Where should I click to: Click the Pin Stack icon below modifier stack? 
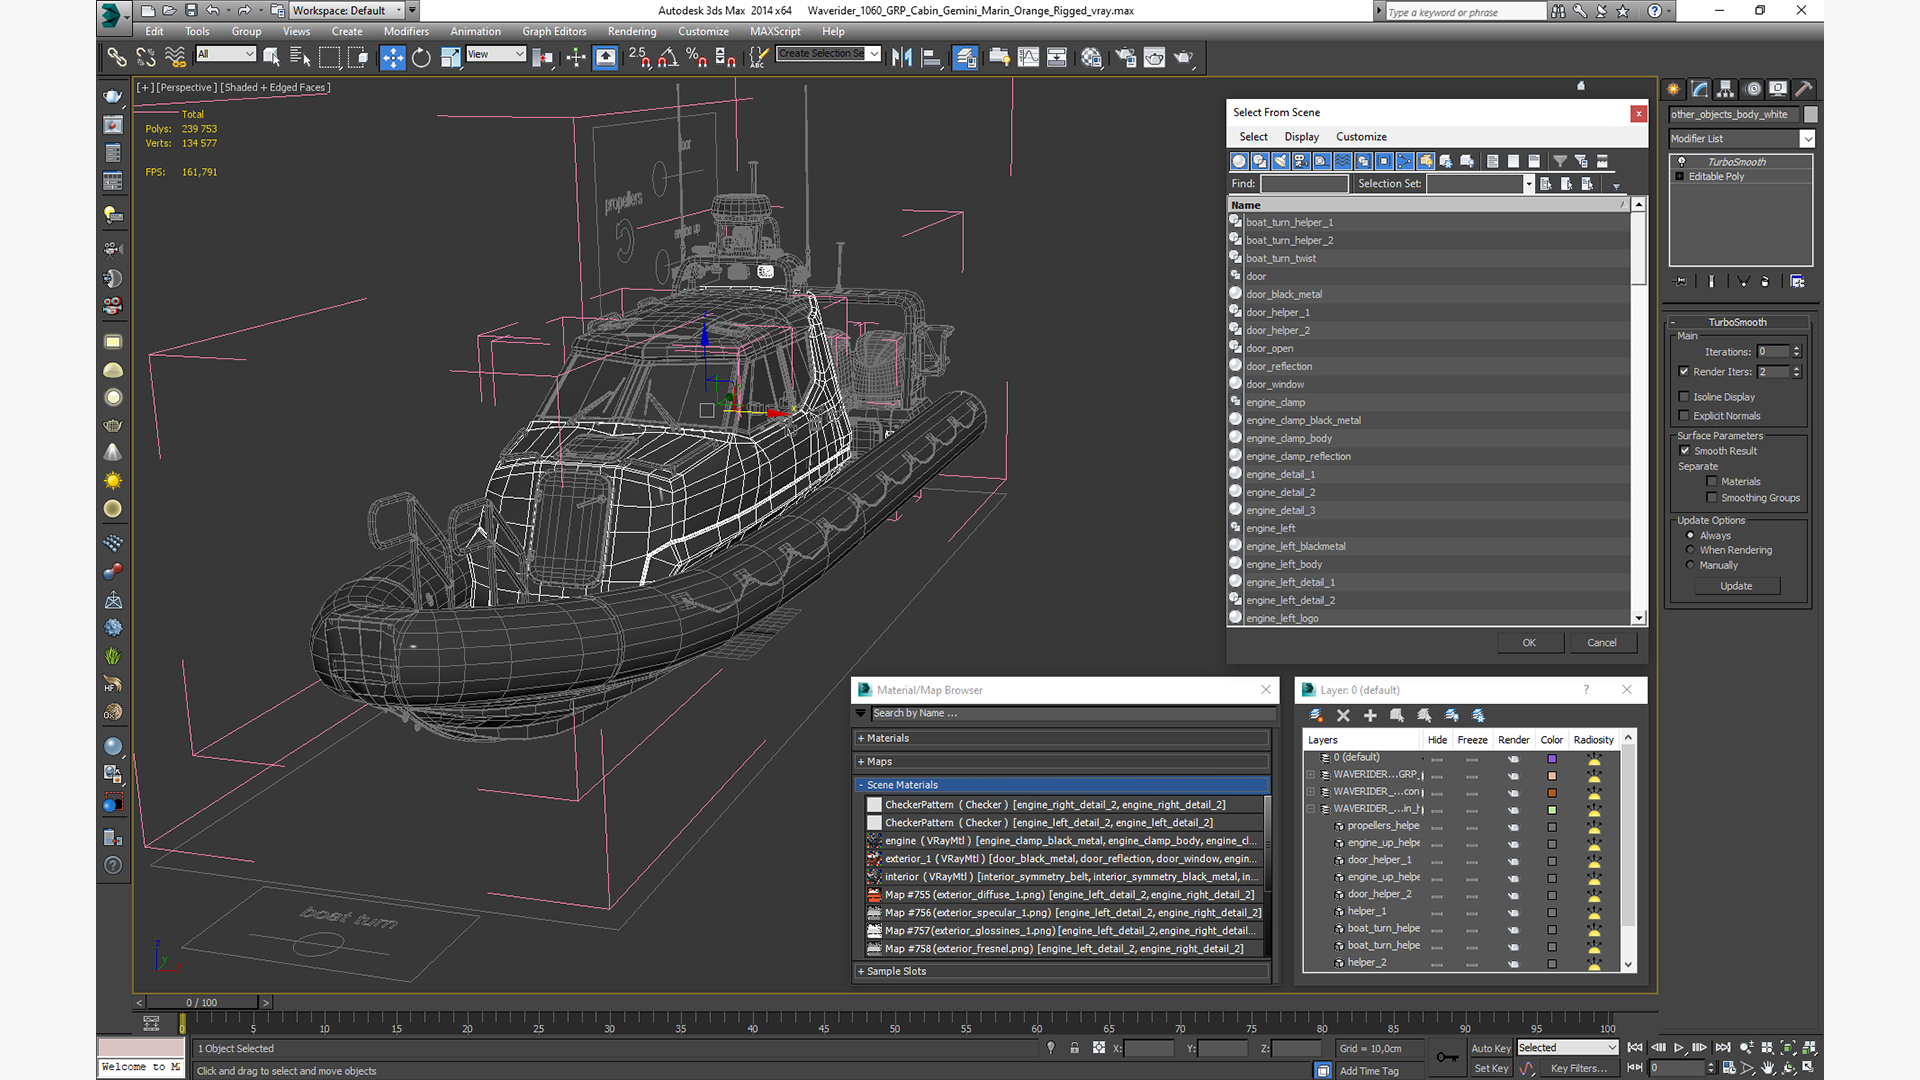tap(1680, 282)
